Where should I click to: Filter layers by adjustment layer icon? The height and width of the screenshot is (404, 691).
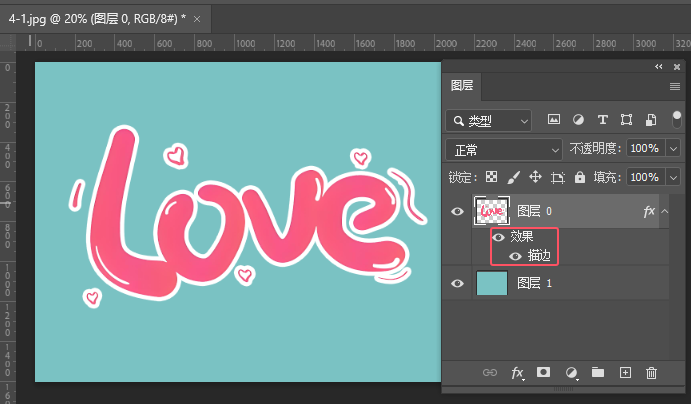coord(578,120)
